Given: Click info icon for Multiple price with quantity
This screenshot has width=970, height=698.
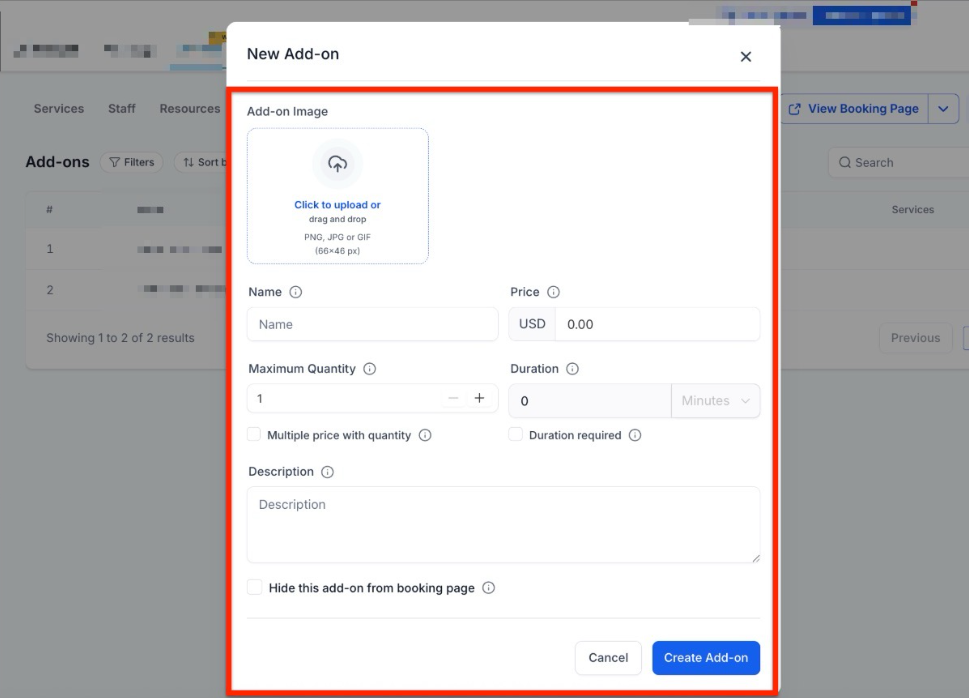Looking at the screenshot, I should 425,435.
